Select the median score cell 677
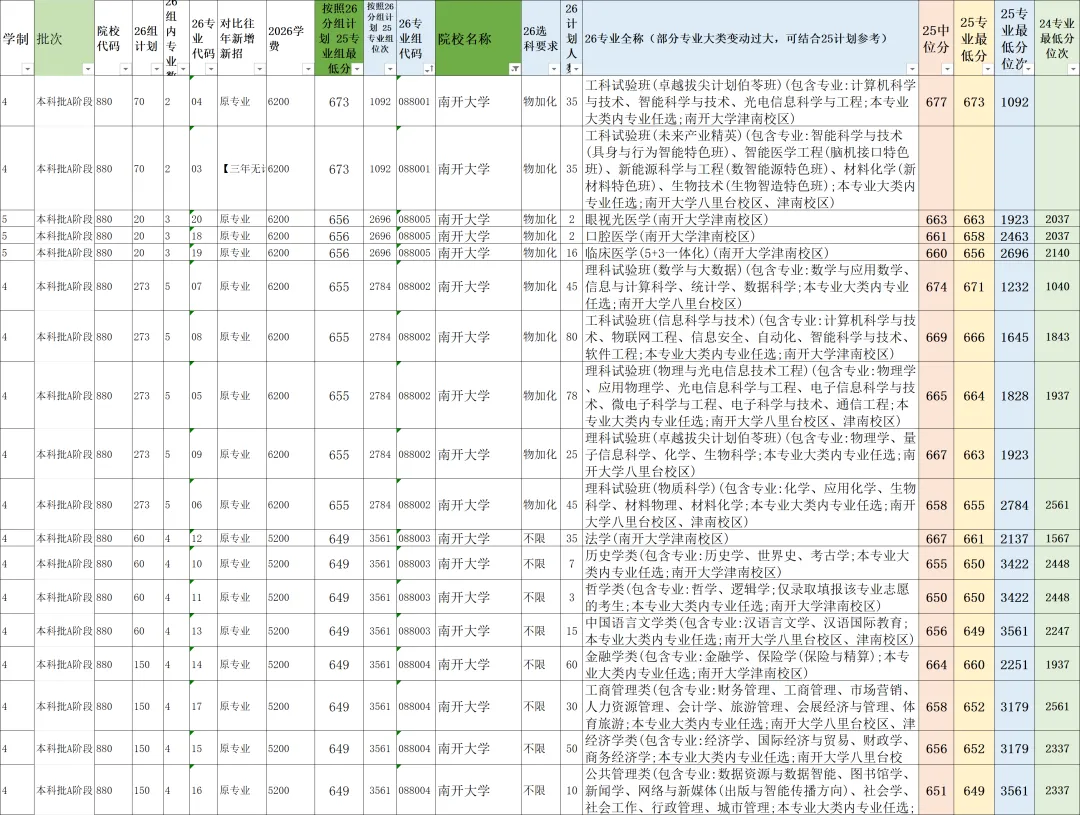The width and height of the screenshot is (1080, 815). tap(936, 102)
